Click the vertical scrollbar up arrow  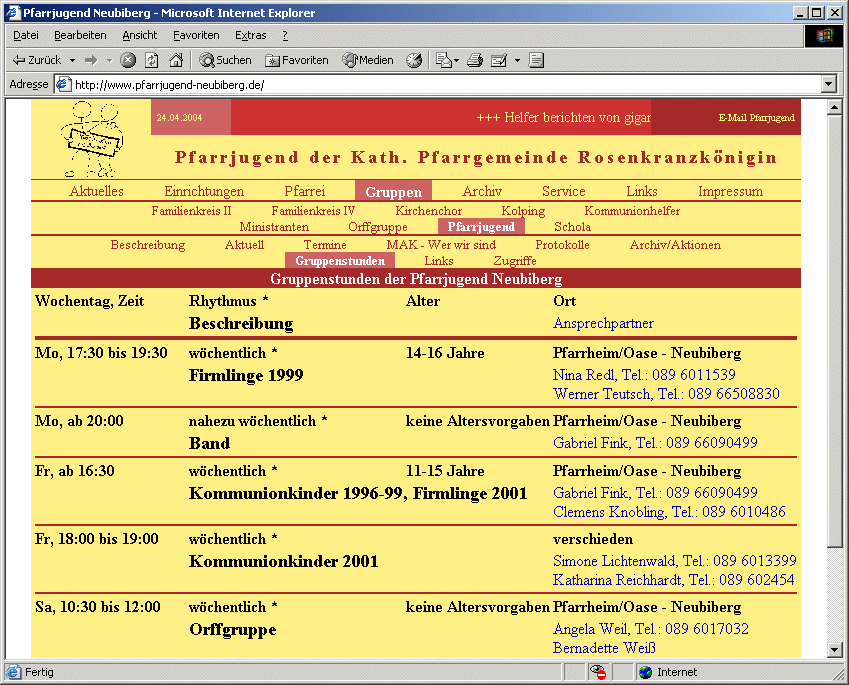click(x=834, y=107)
